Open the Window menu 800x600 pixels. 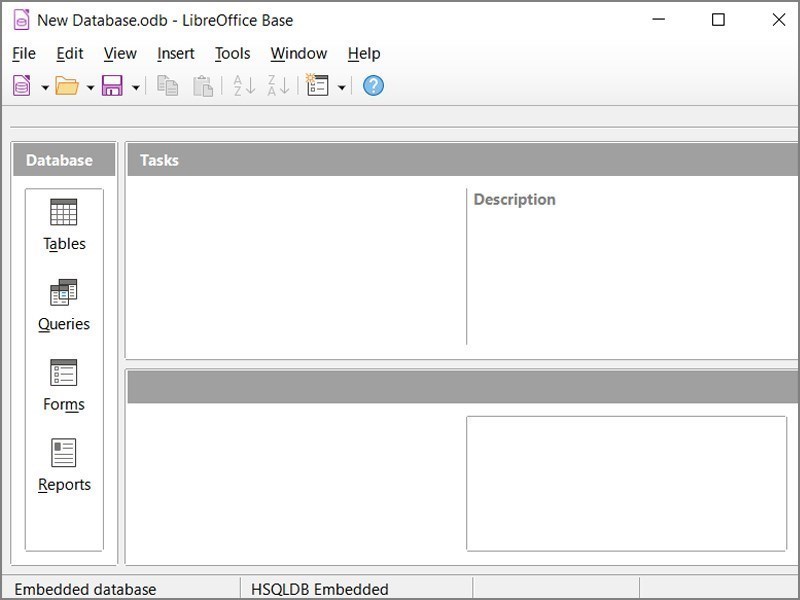pos(298,54)
